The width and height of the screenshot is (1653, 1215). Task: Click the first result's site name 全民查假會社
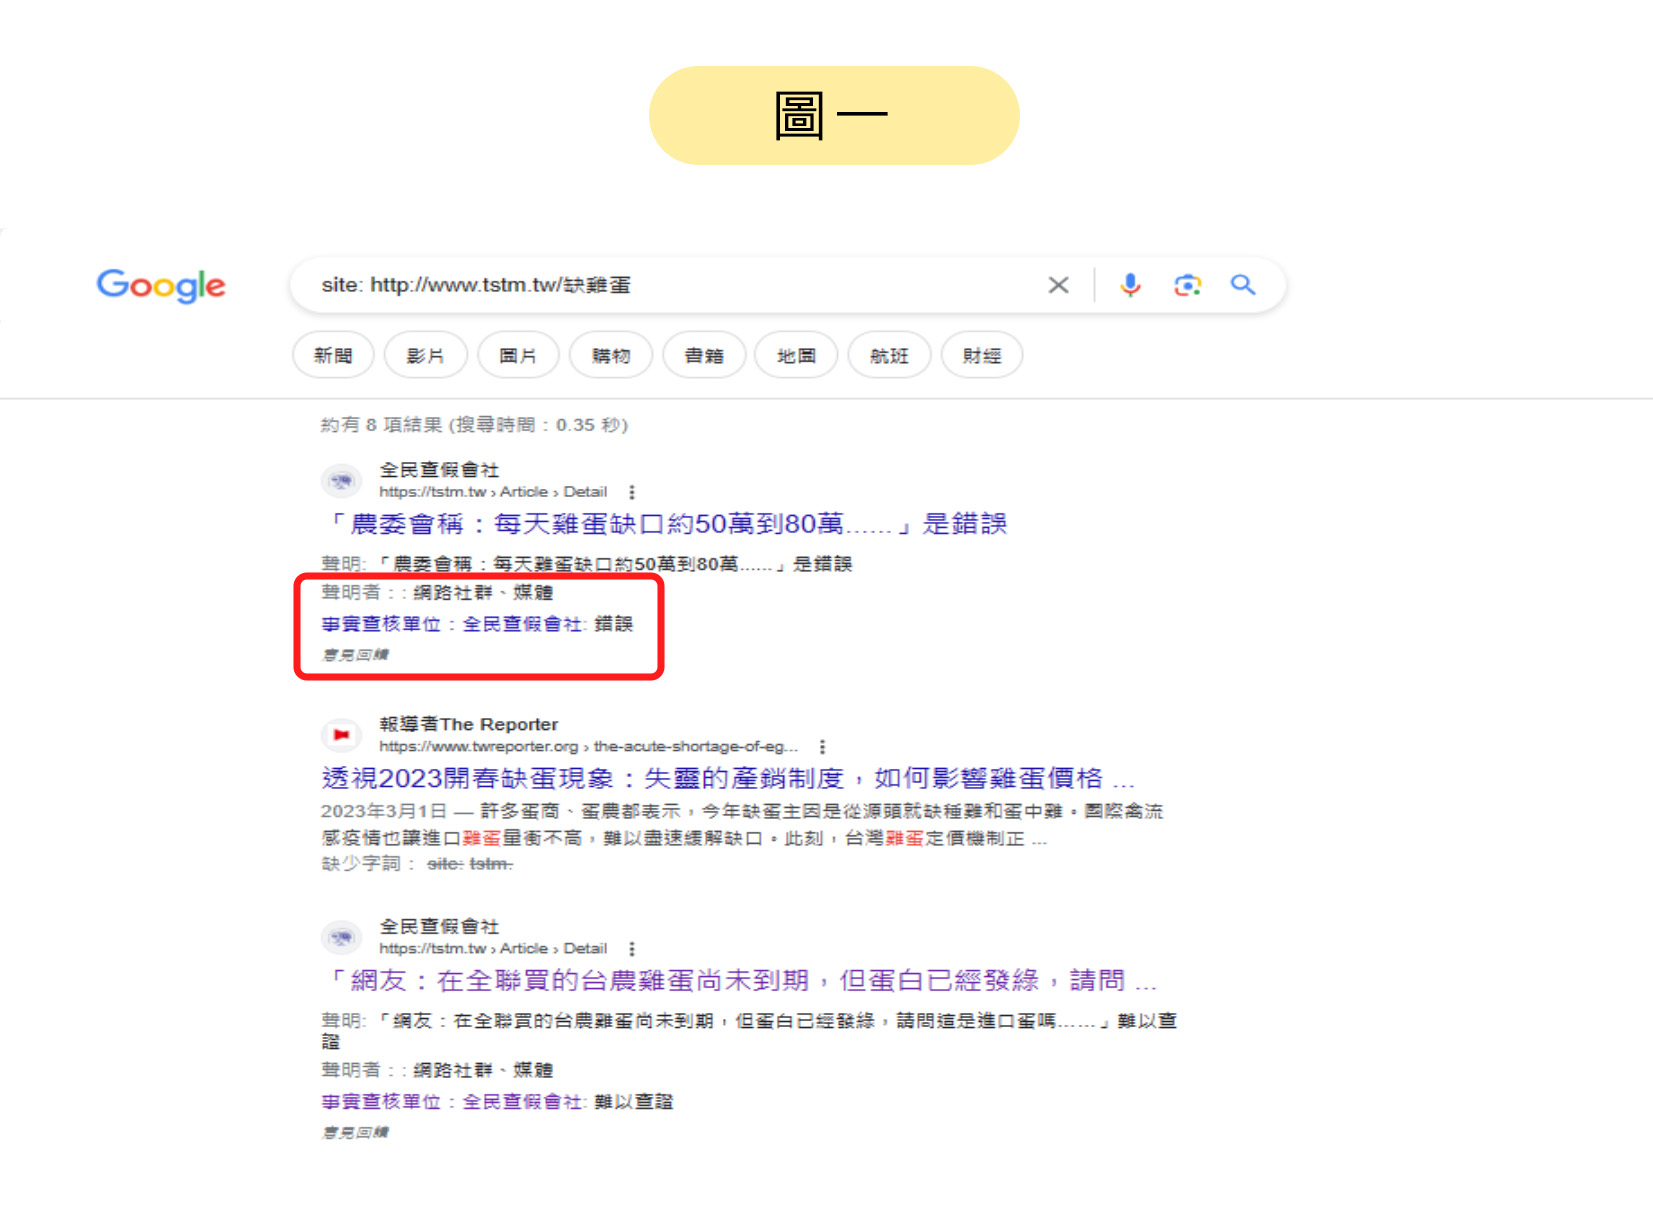pyautogui.click(x=439, y=470)
